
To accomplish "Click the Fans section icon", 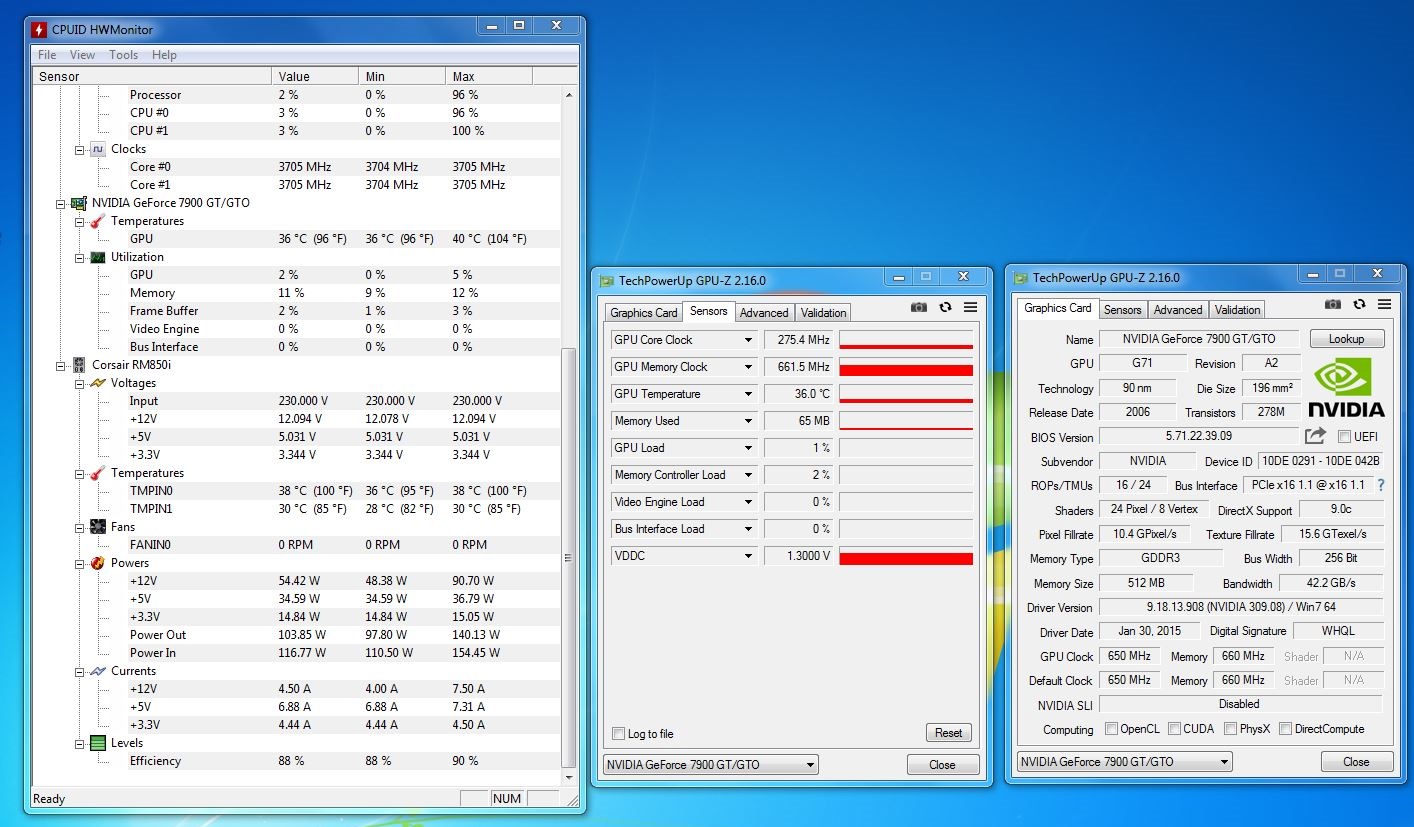I will coord(97,527).
